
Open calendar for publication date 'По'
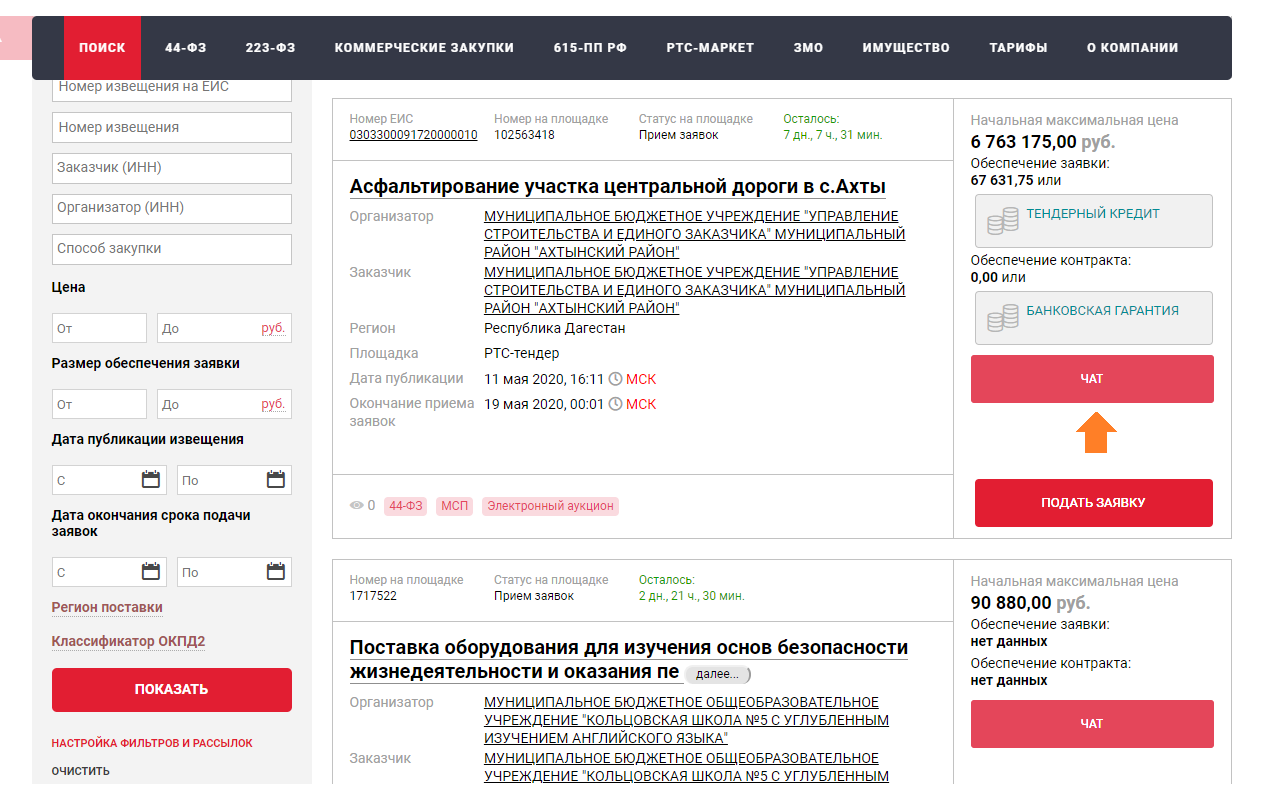coord(276,480)
